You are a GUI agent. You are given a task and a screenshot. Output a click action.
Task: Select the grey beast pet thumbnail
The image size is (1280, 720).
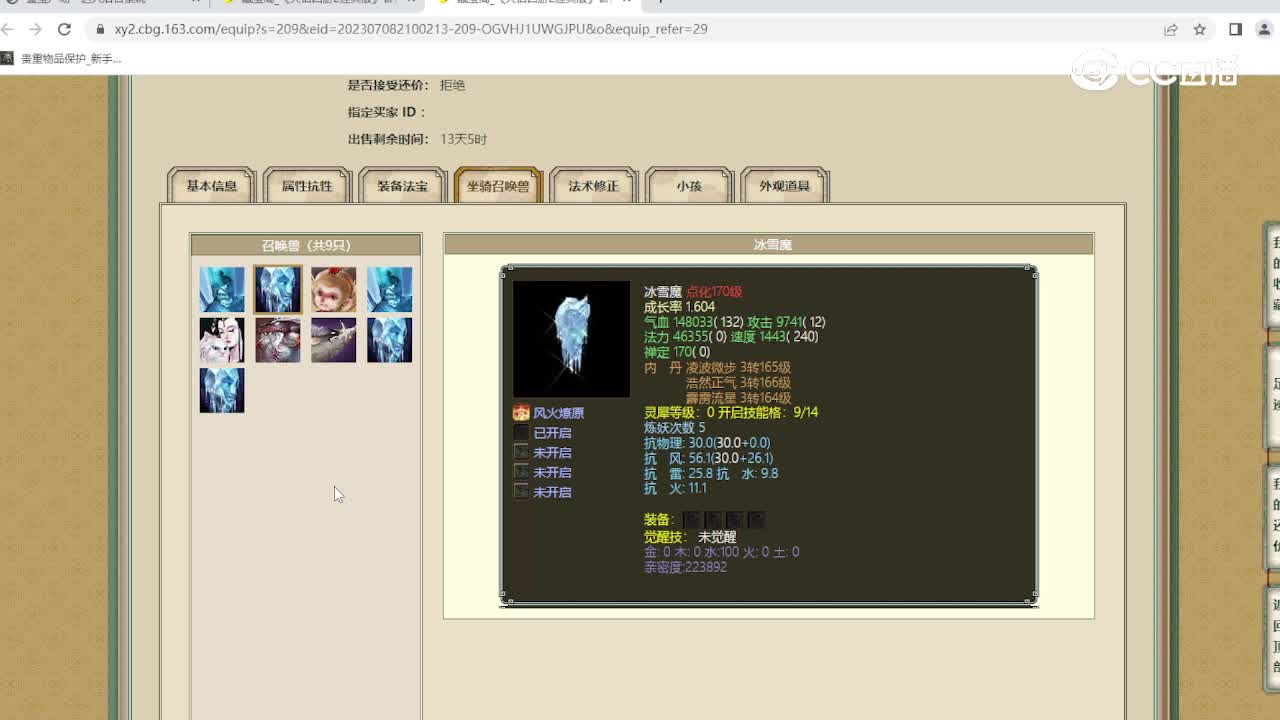coord(334,340)
